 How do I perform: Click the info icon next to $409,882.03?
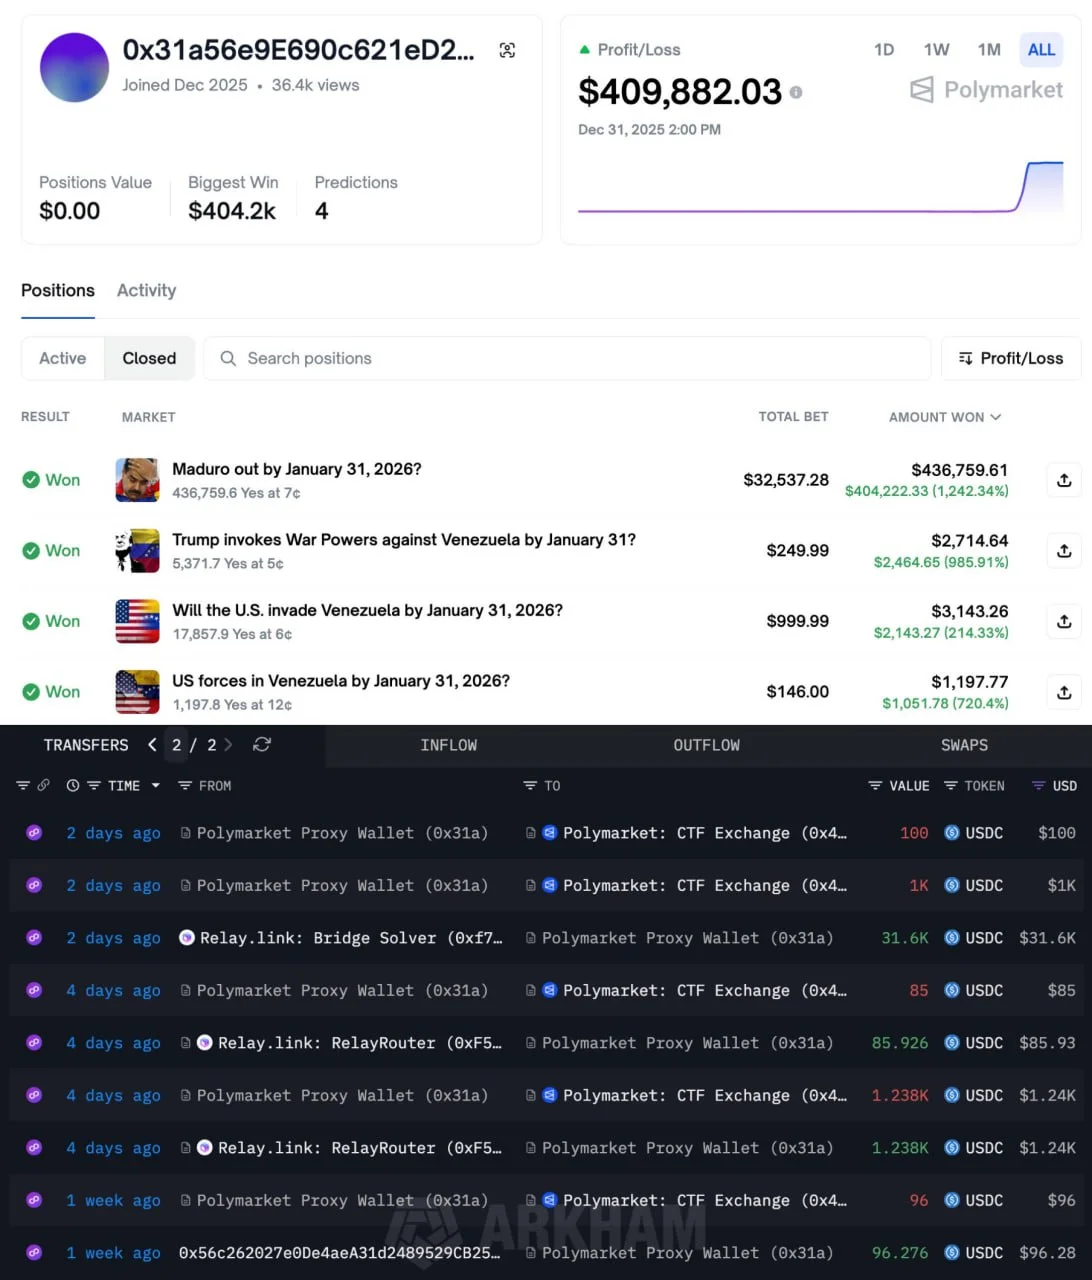pyautogui.click(x=795, y=92)
